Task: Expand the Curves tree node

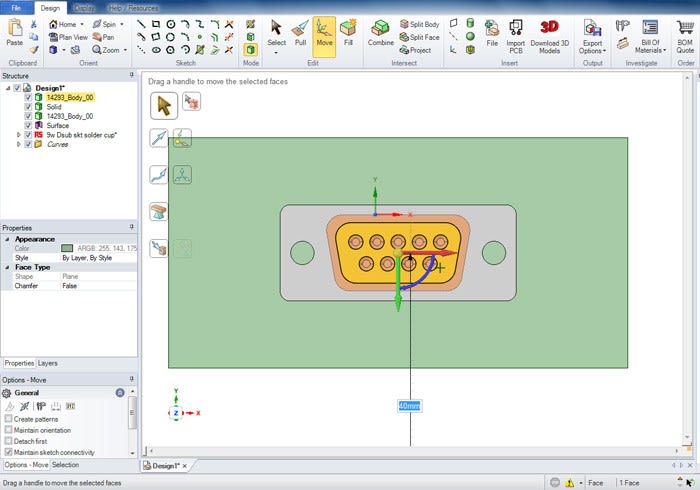Action: point(19,144)
